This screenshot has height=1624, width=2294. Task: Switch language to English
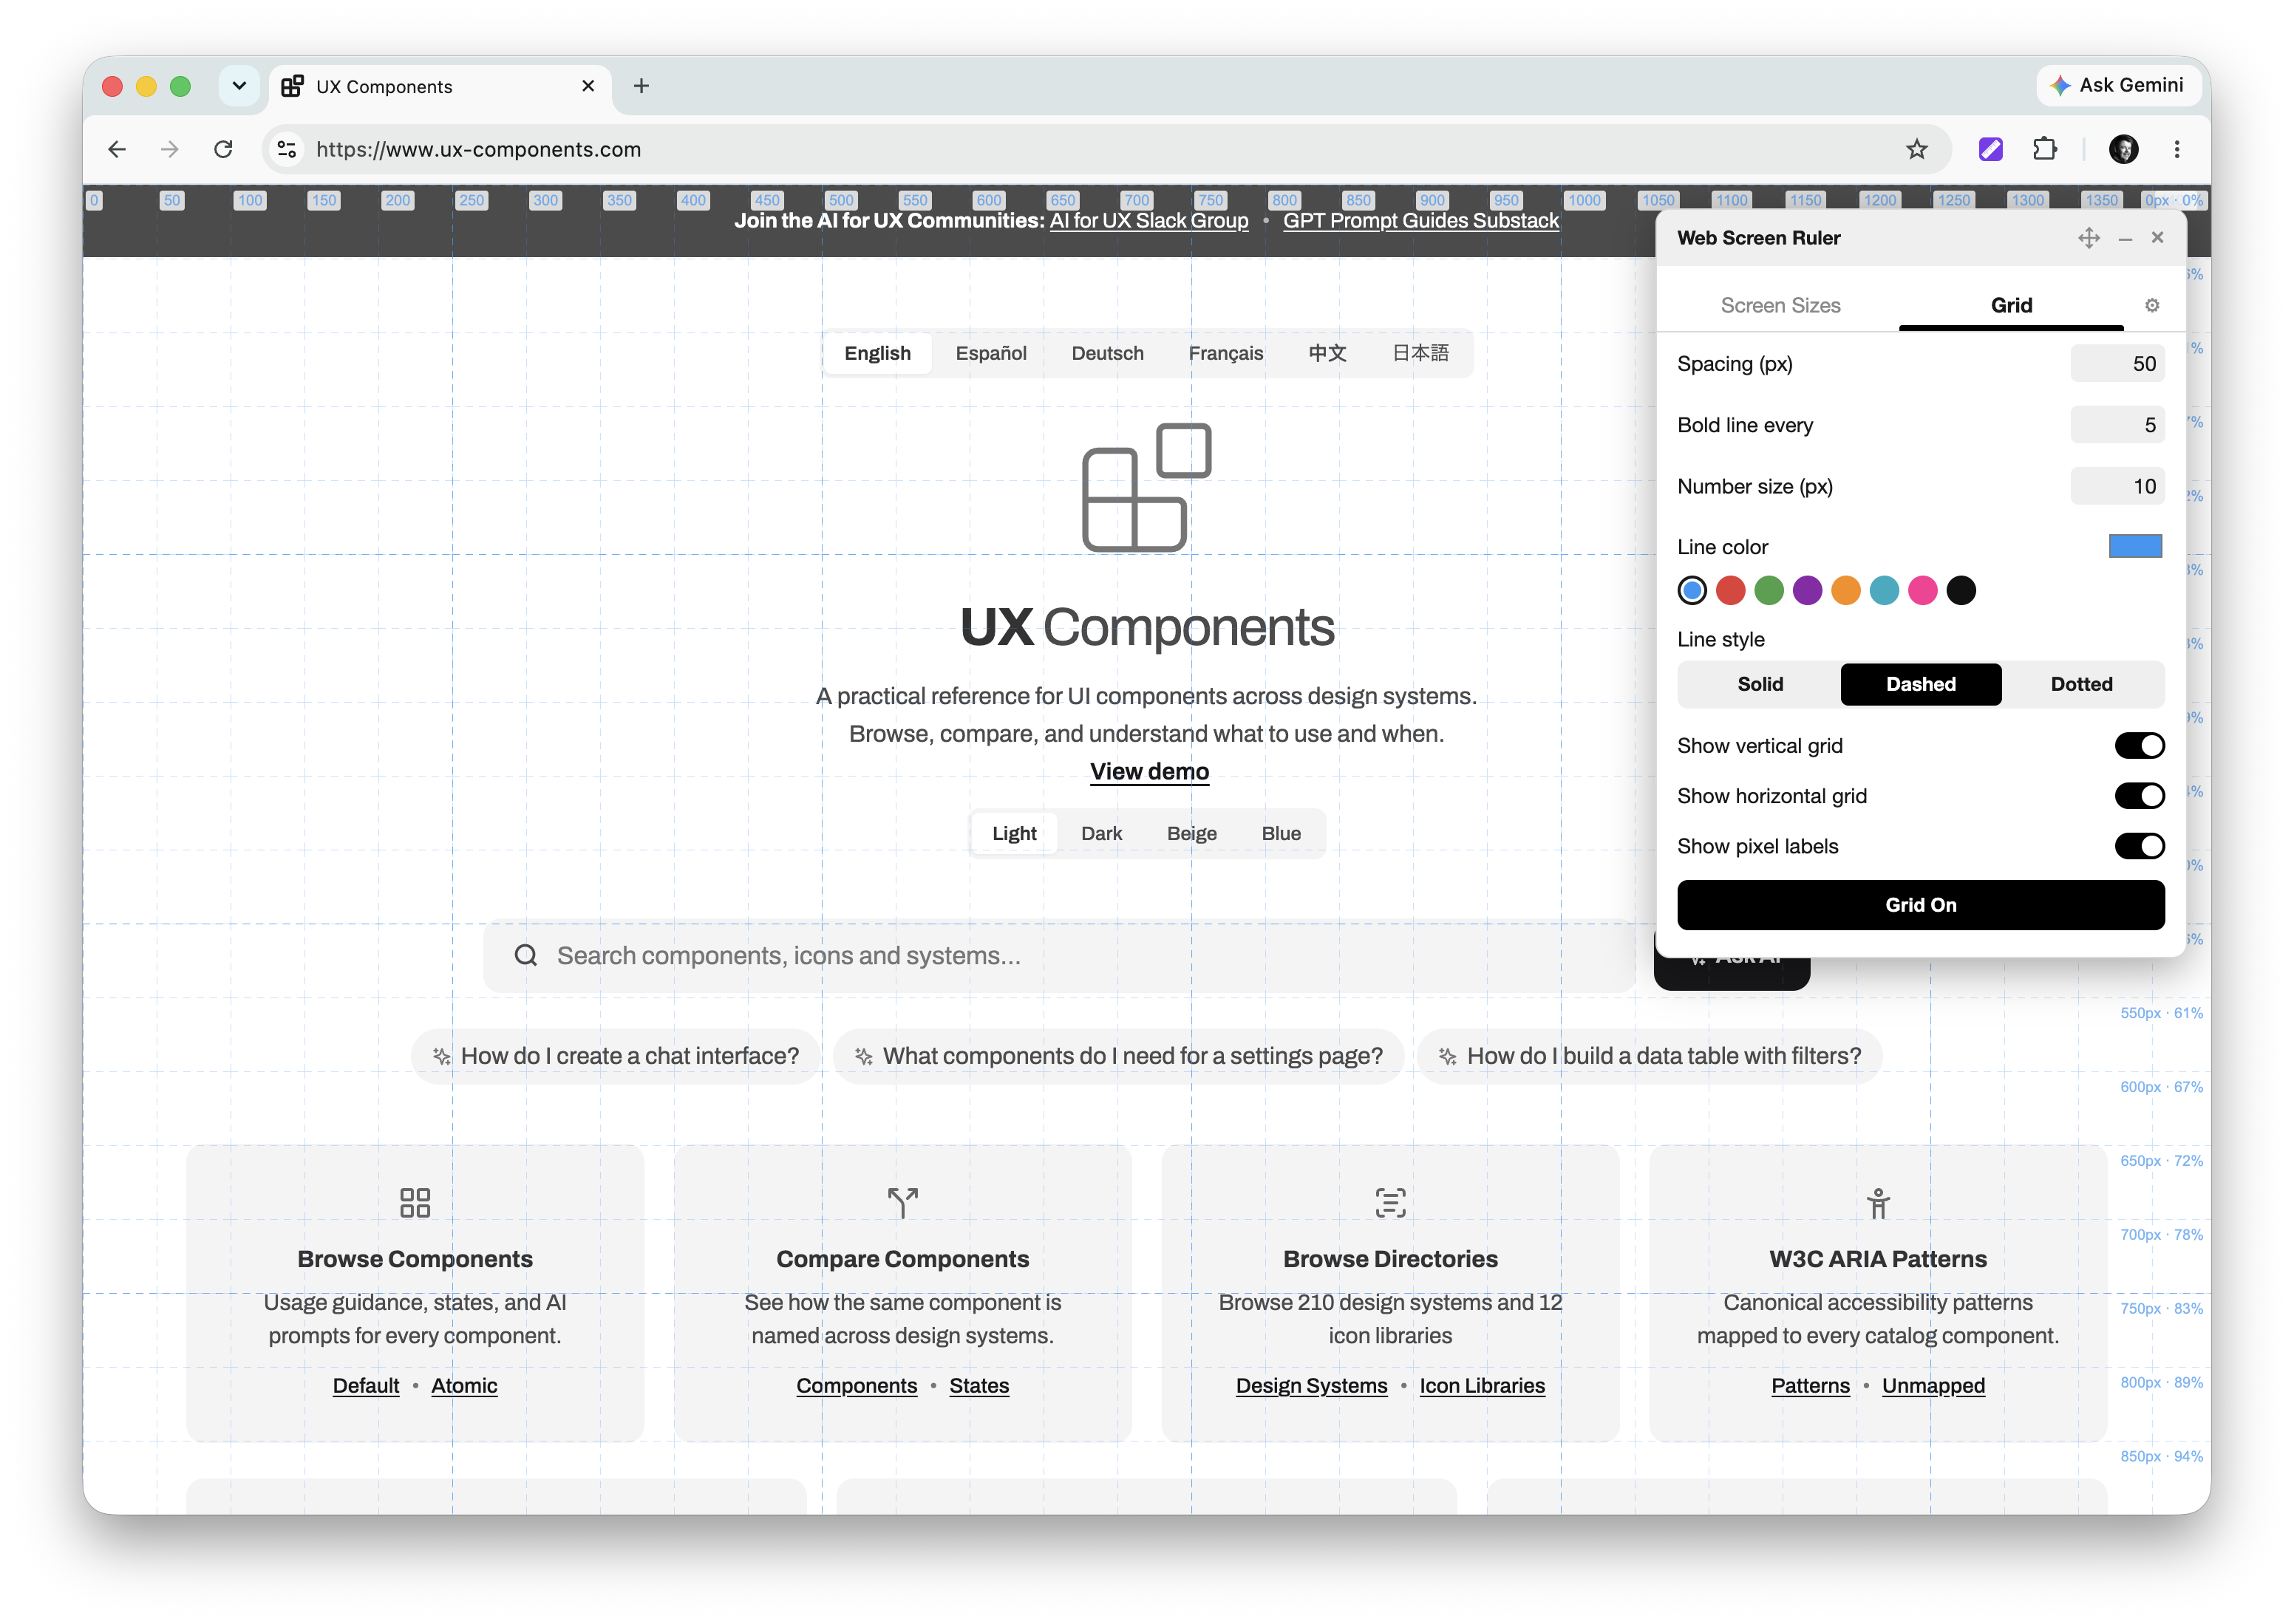point(877,353)
